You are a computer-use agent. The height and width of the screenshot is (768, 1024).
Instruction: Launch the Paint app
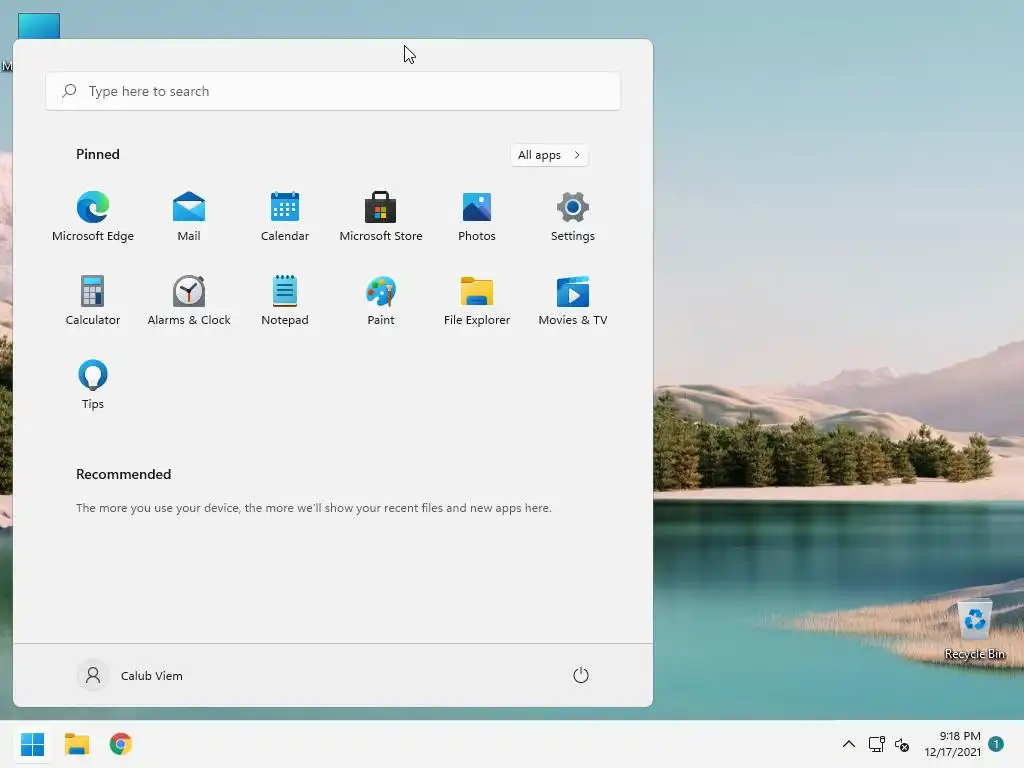381,300
